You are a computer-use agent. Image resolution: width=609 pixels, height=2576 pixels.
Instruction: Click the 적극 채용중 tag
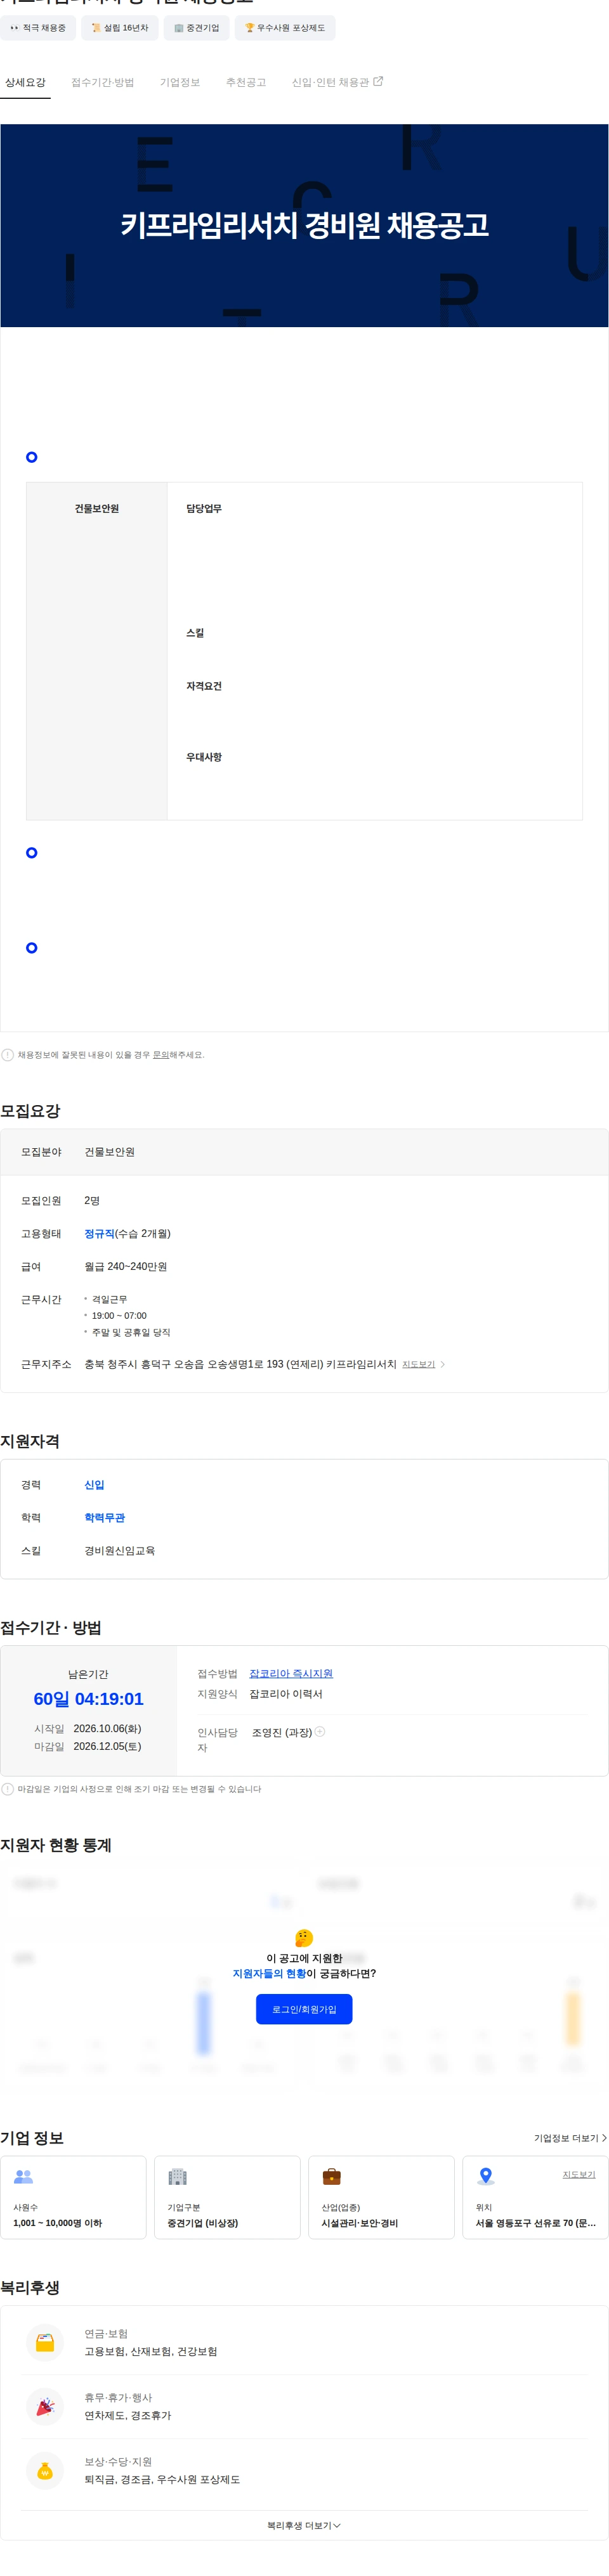38,28
